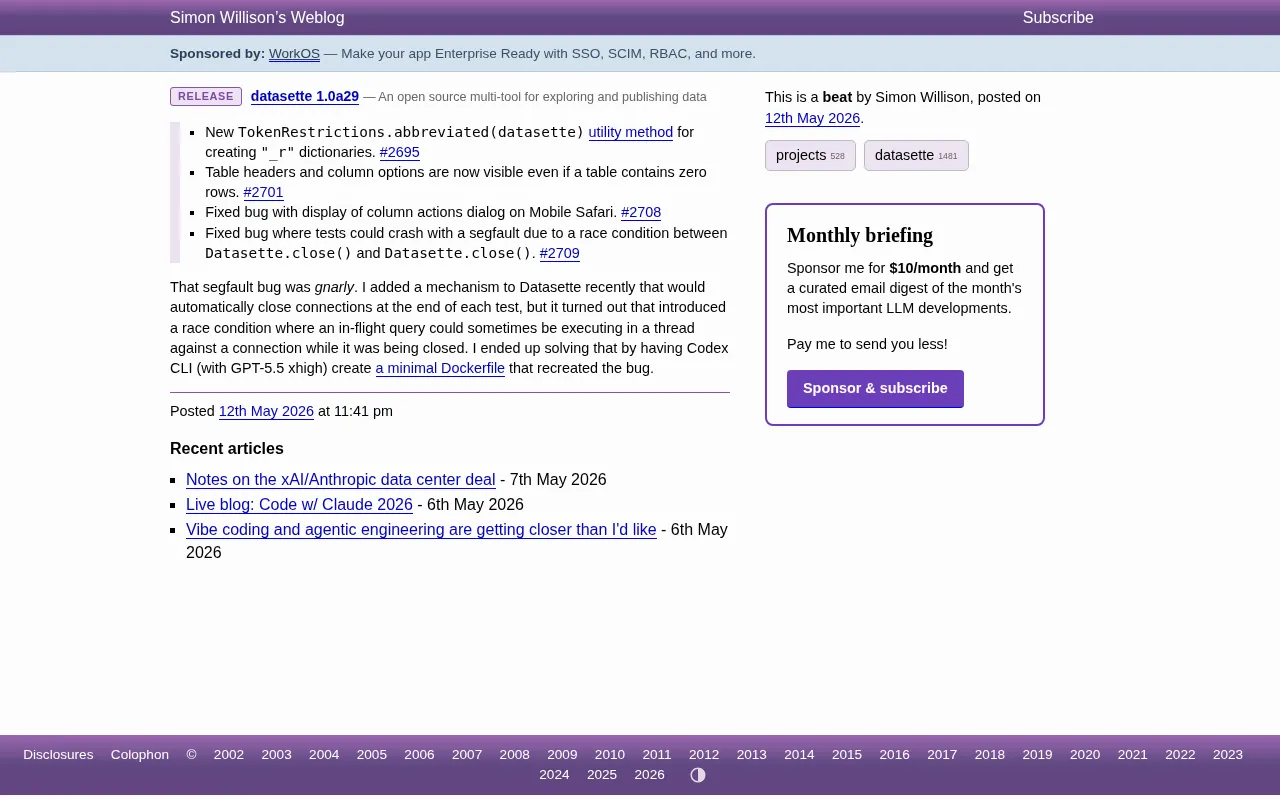Browse the 2023 archive
This screenshot has height=800, width=1280.
pyautogui.click(x=1228, y=755)
